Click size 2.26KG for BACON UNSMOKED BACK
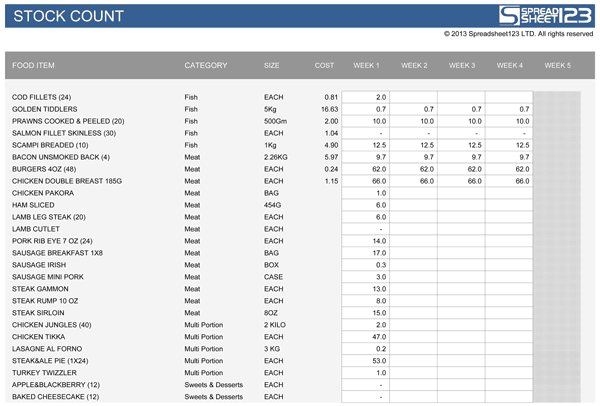The width and height of the screenshot is (600, 406). (276, 157)
